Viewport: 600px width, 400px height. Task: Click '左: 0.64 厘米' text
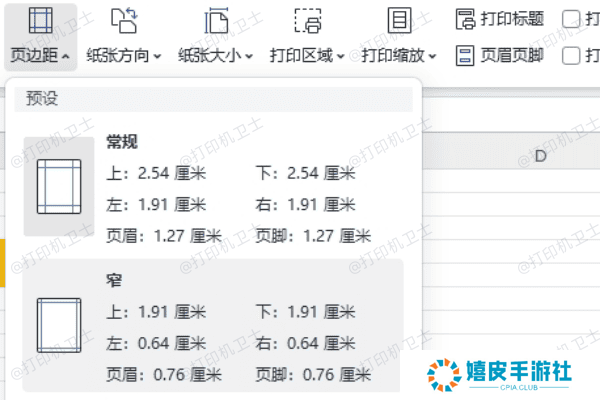[156, 343]
